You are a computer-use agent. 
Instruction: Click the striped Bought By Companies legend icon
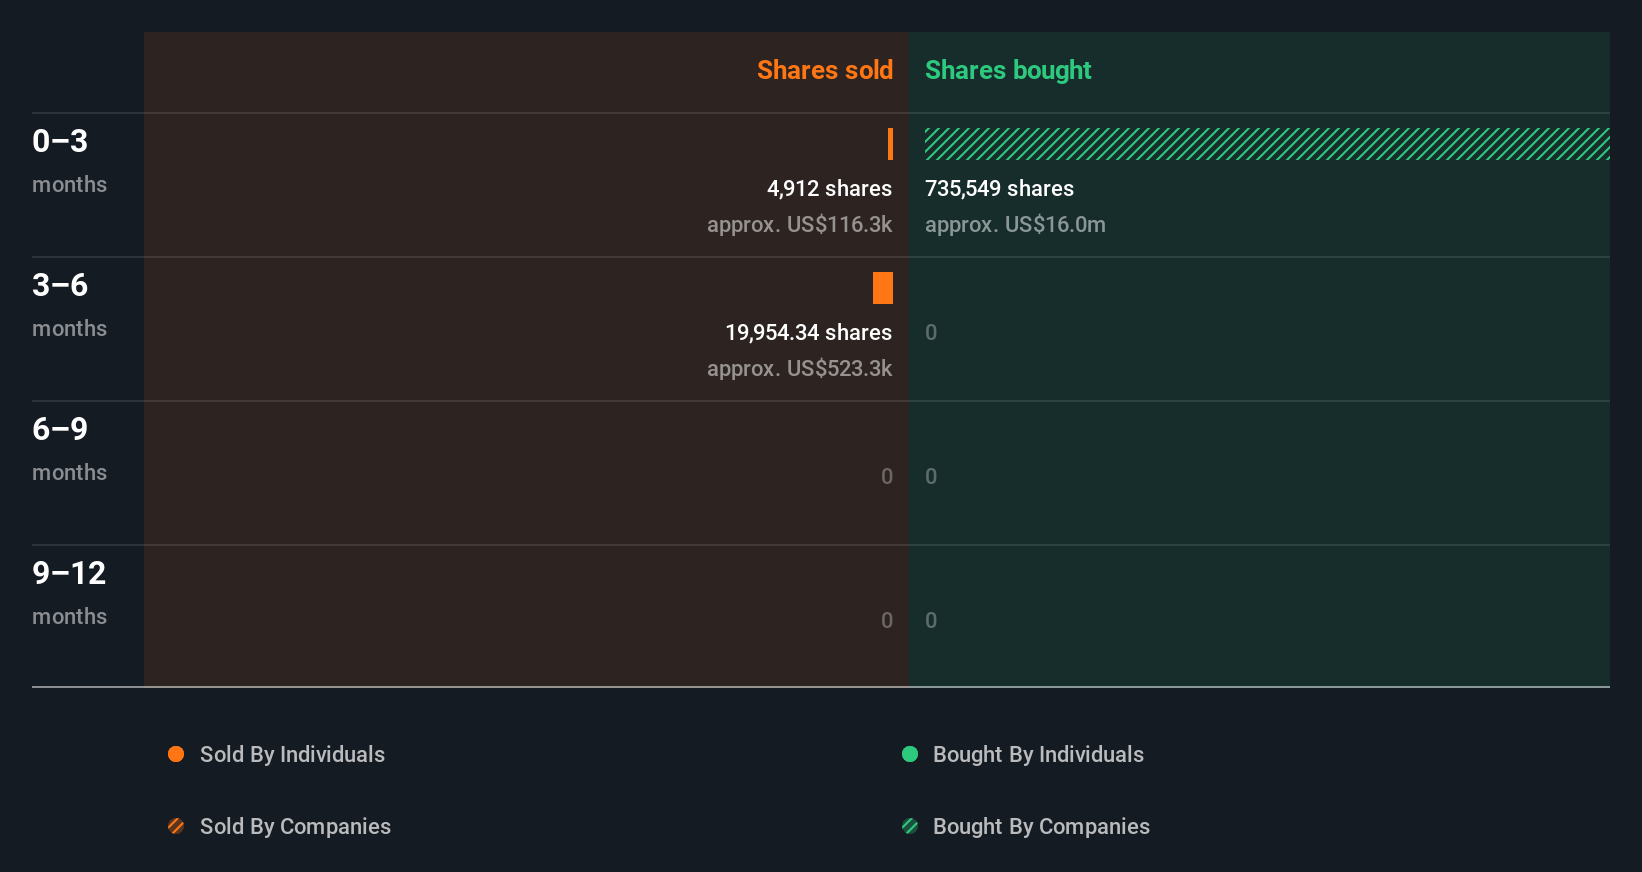coord(910,826)
